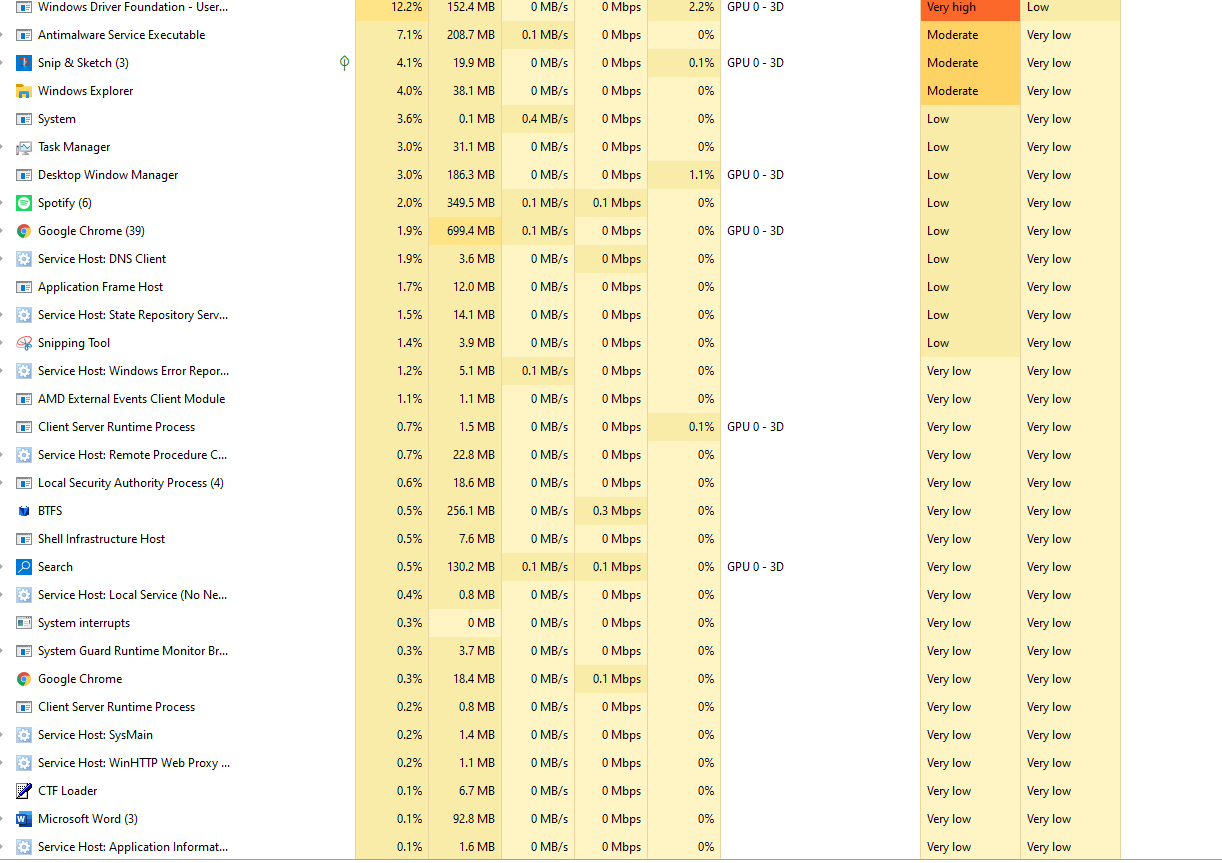Click the green leaf suspended status icon

pos(345,63)
